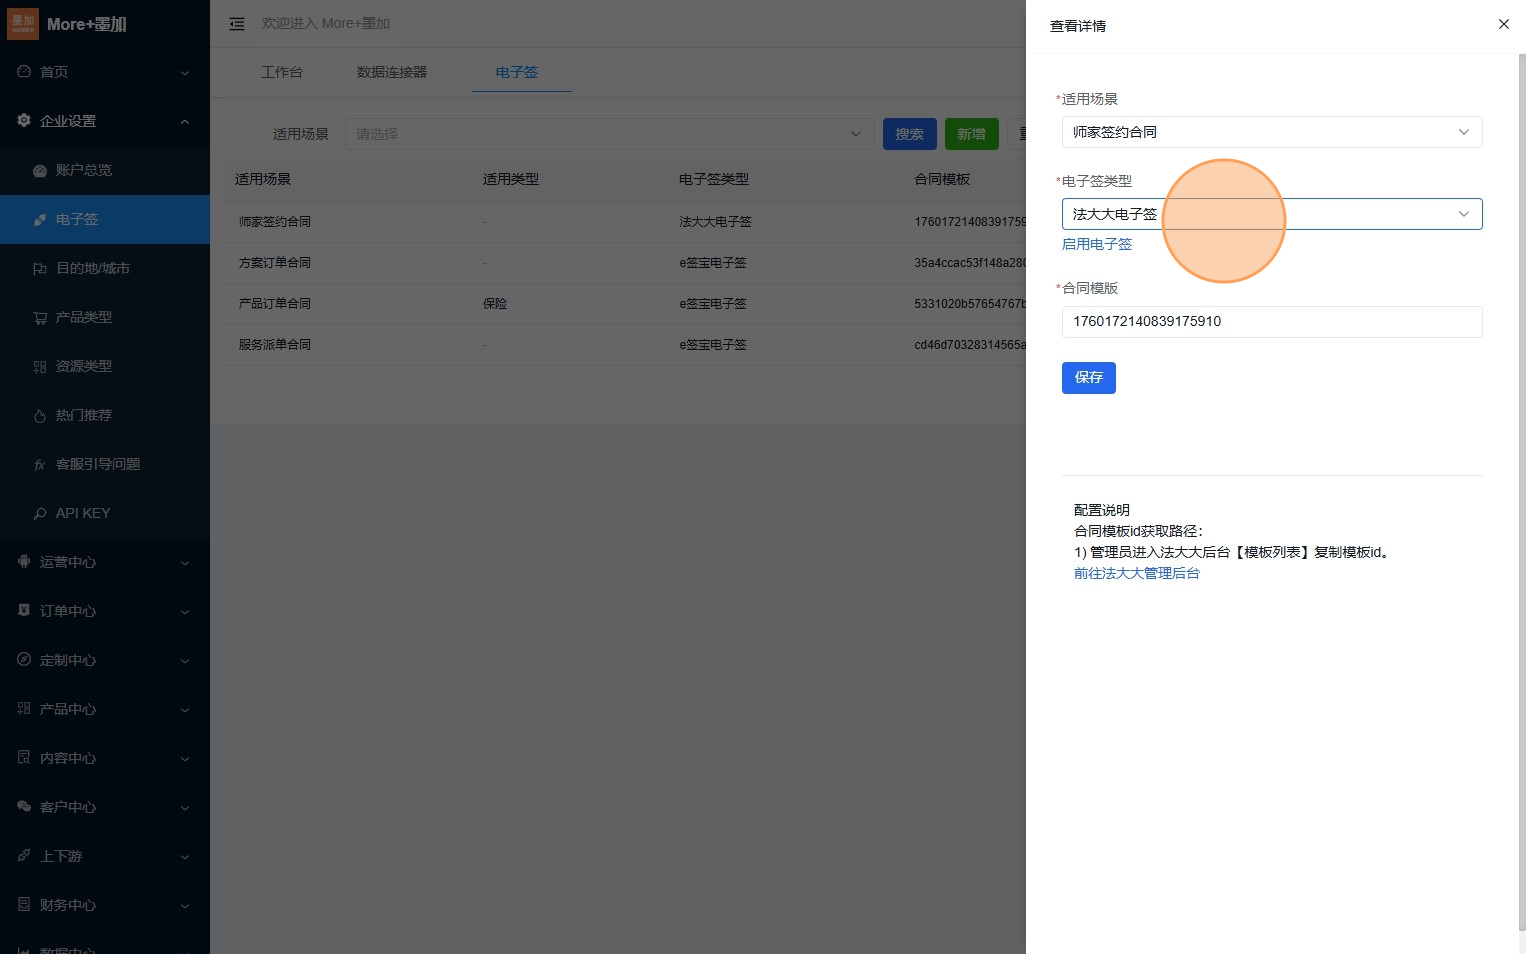The width and height of the screenshot is (1526, 954).
Task: Open the 适用场景 dropdown showing 师家签约合同
Action: click(1271, 132)
